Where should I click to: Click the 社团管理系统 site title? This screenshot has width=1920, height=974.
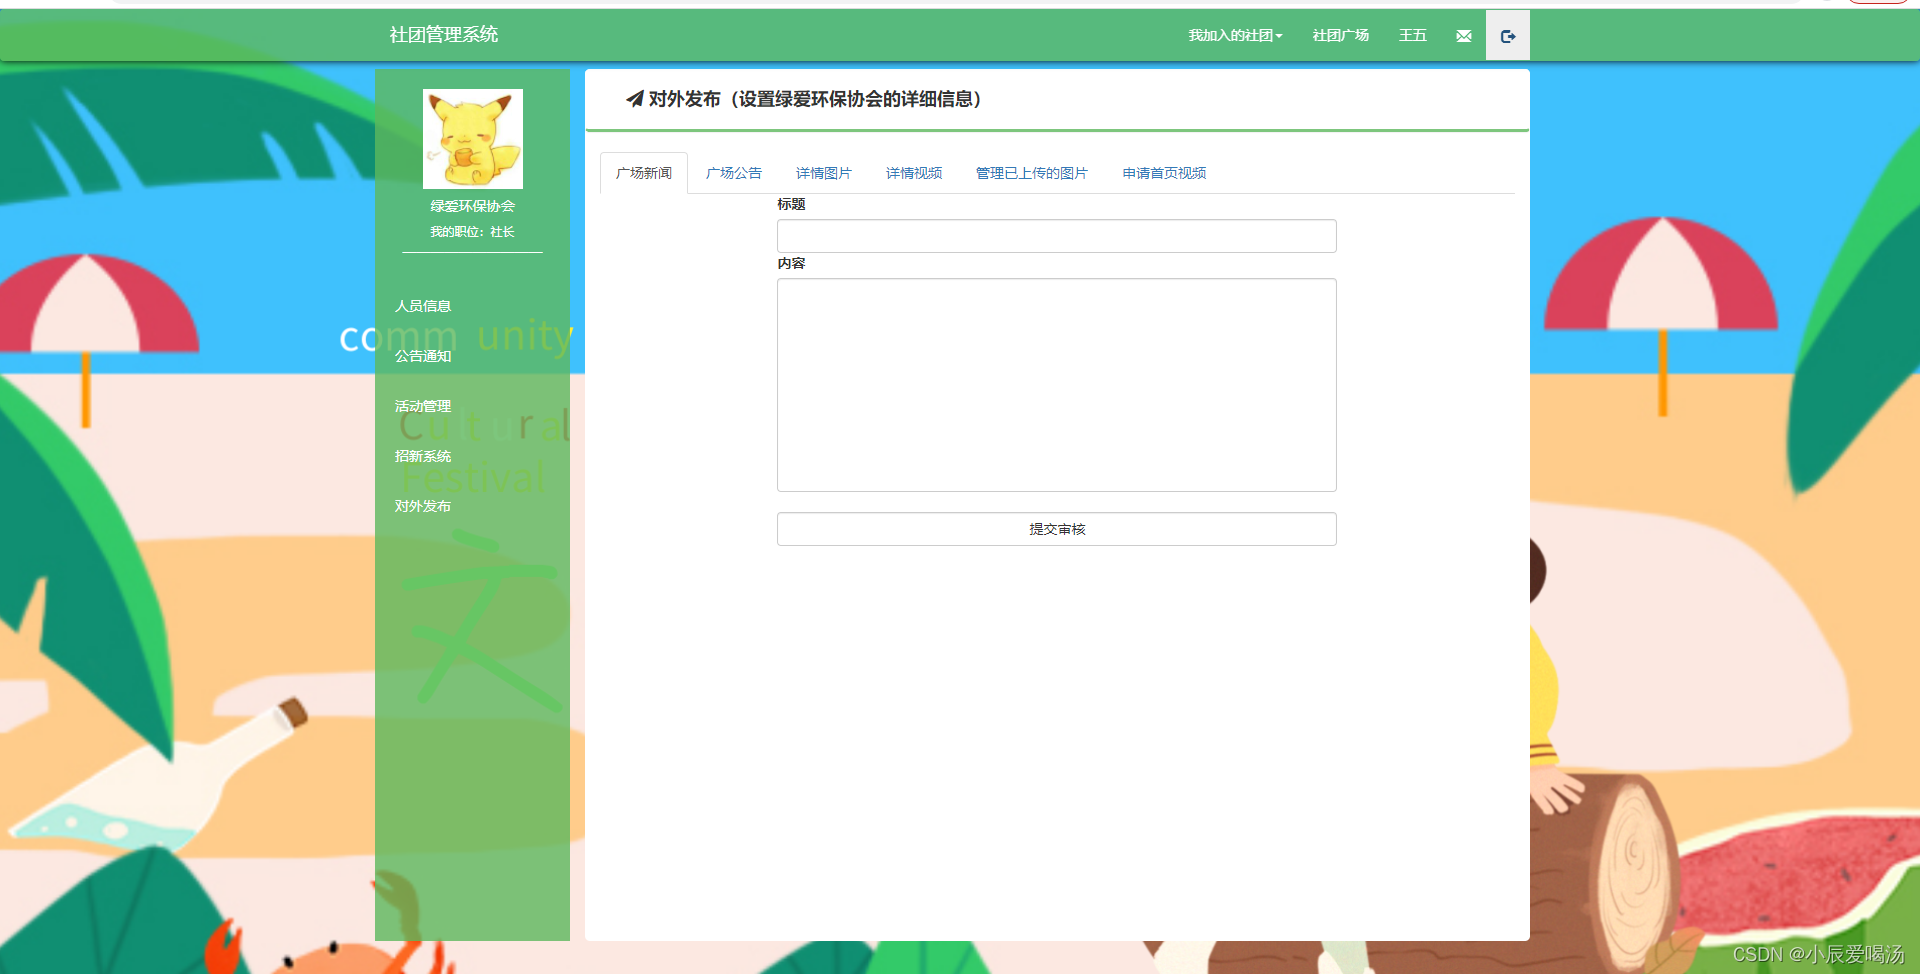[x=444, y=35]
